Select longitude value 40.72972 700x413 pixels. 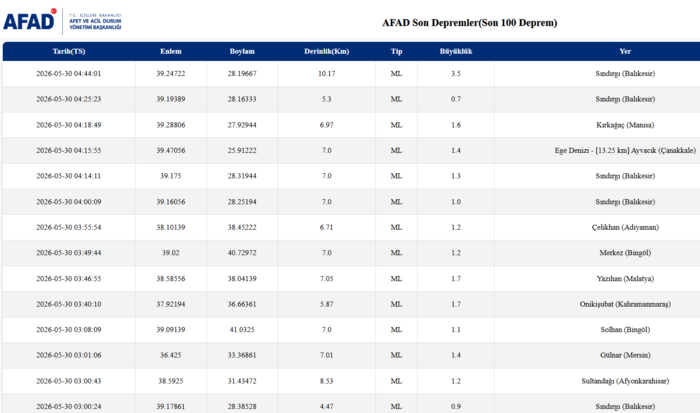(242, 253)
